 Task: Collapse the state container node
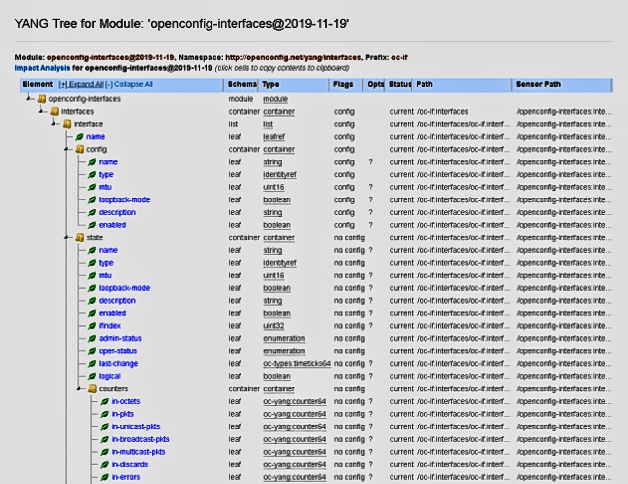(x=66, y=237)
